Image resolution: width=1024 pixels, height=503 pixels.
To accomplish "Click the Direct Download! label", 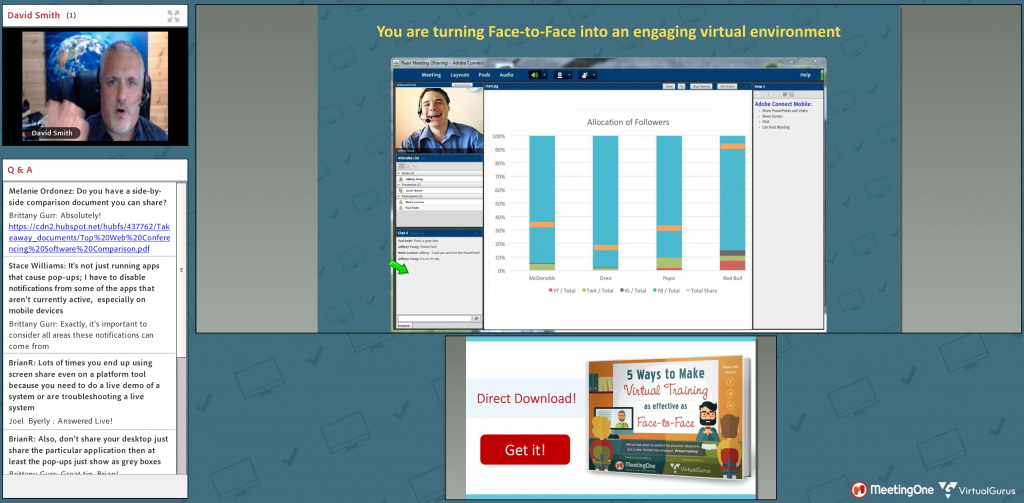I will pos(526,398).
